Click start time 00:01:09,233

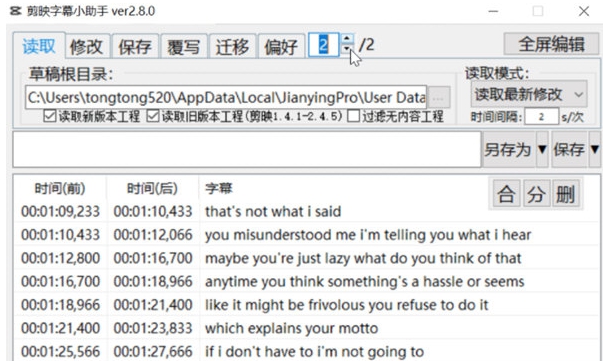click(x=60, y=211)
